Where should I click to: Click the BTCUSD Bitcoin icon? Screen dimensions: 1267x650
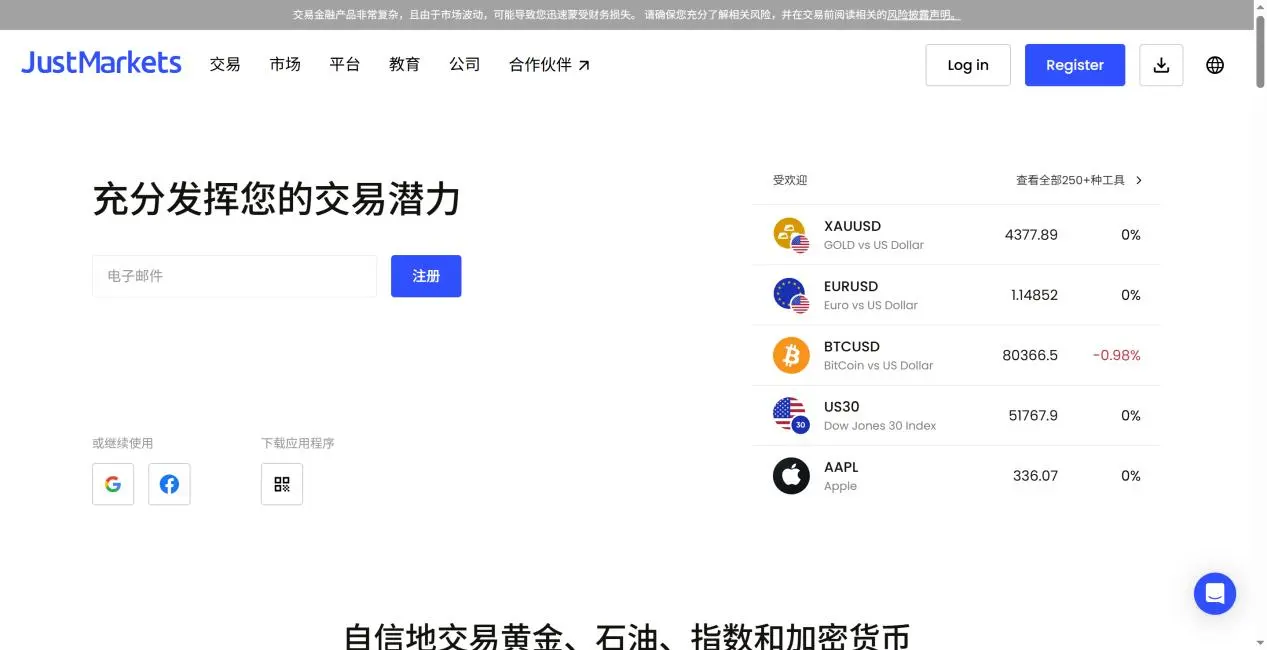[x=791, y=355]
